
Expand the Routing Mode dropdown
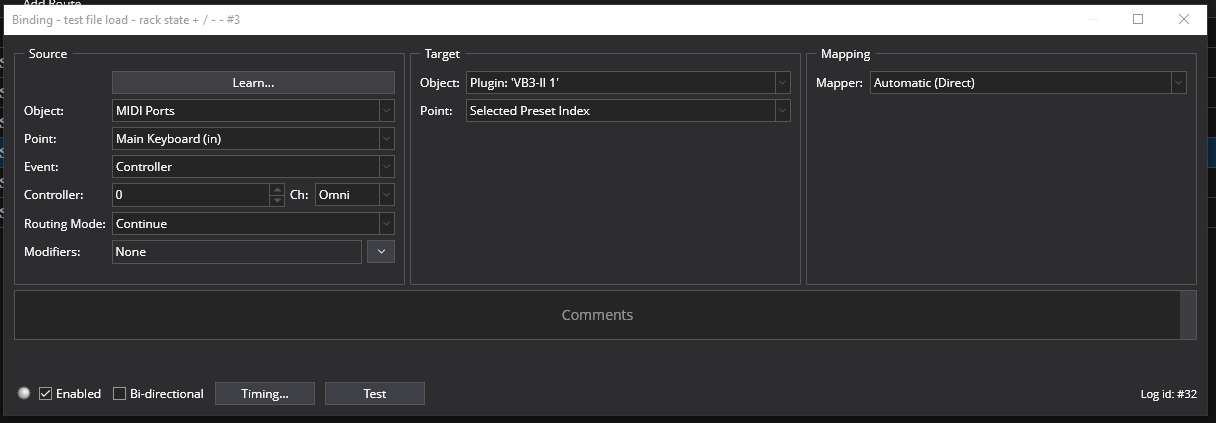253,224
